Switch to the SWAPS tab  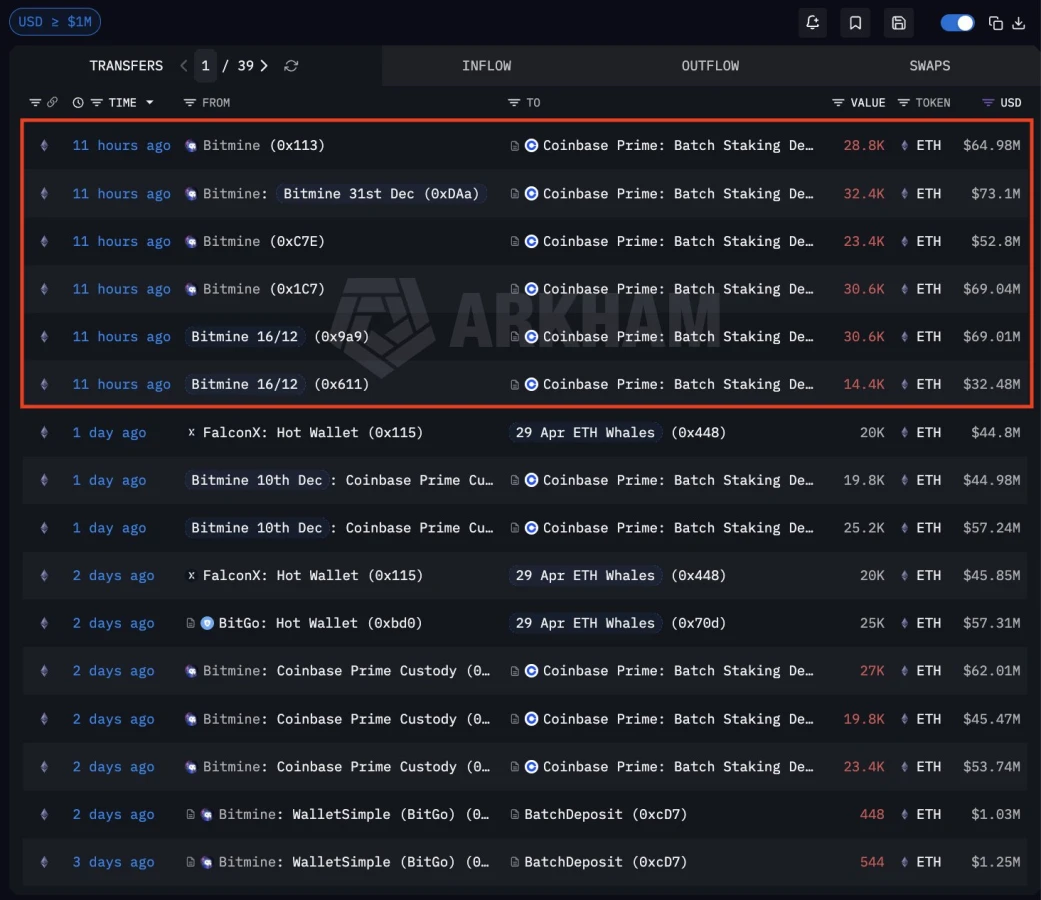click(x=929, y=66)
